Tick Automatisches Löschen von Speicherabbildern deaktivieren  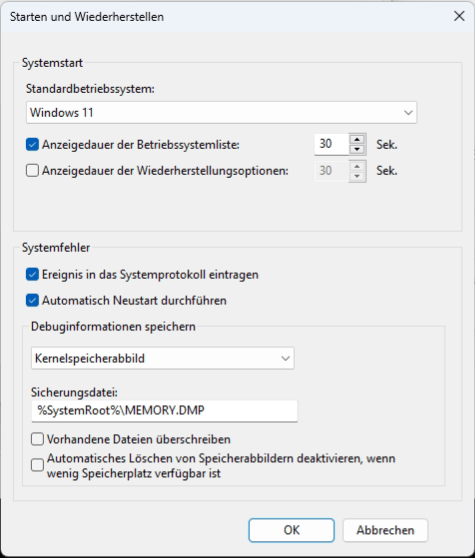click(x=37, y=465)
